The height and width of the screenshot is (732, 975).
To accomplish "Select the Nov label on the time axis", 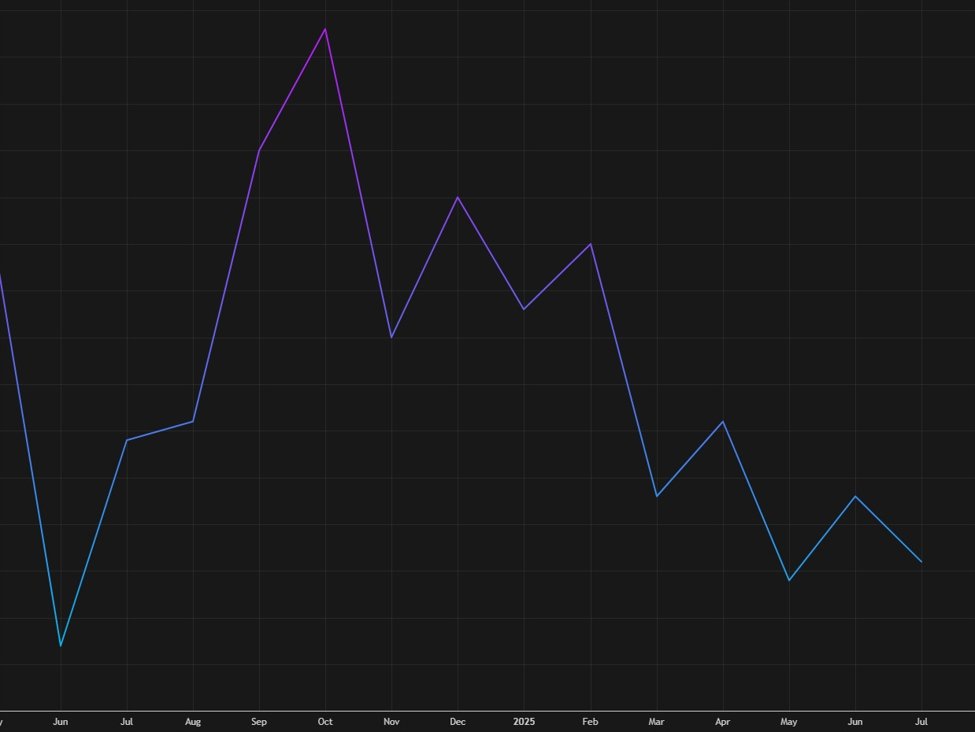I will point(391,722).
